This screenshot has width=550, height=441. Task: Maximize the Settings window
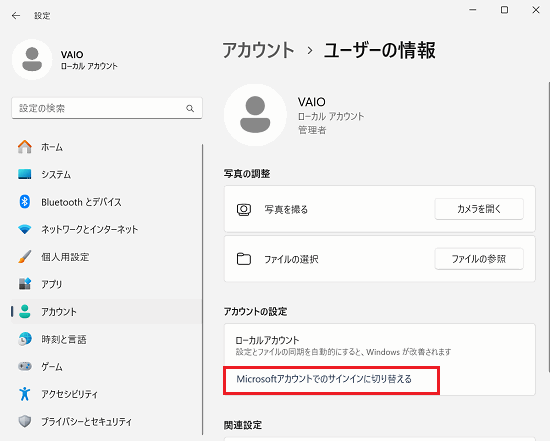(x=504, y=10)
